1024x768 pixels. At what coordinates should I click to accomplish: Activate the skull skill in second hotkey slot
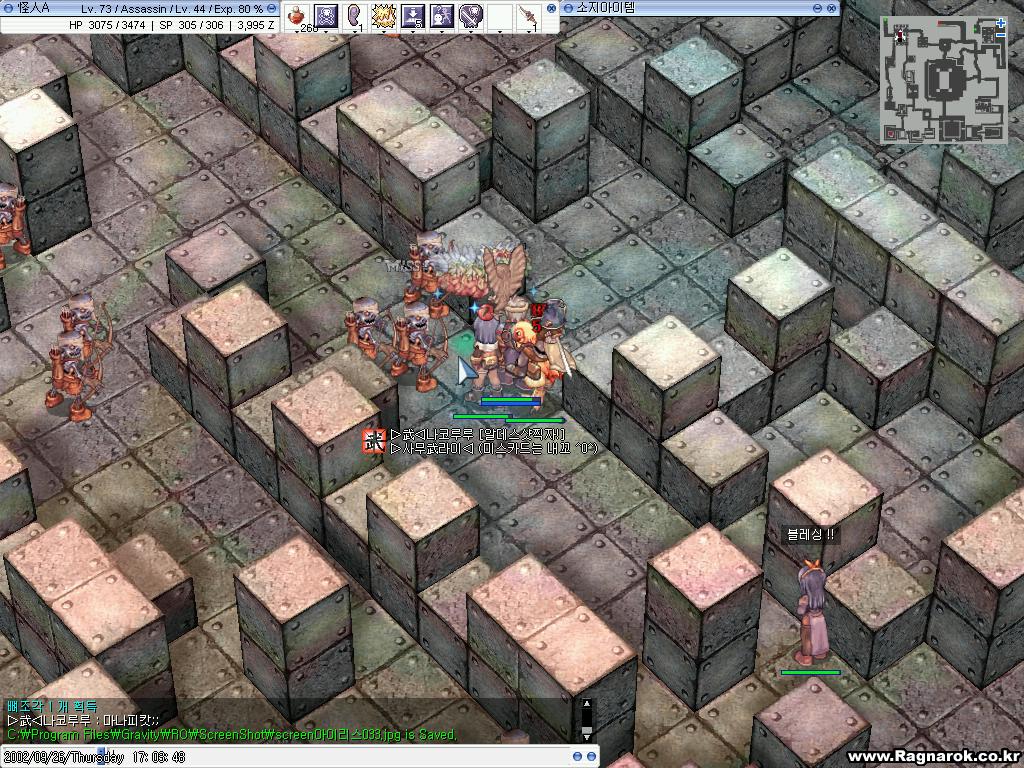(x=326, y=16)
